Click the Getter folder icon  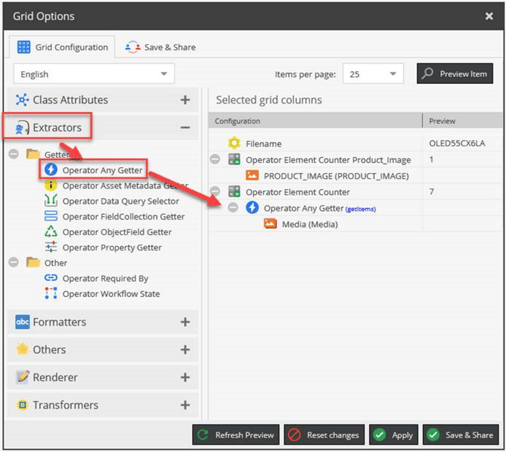[x=33, y=154]
